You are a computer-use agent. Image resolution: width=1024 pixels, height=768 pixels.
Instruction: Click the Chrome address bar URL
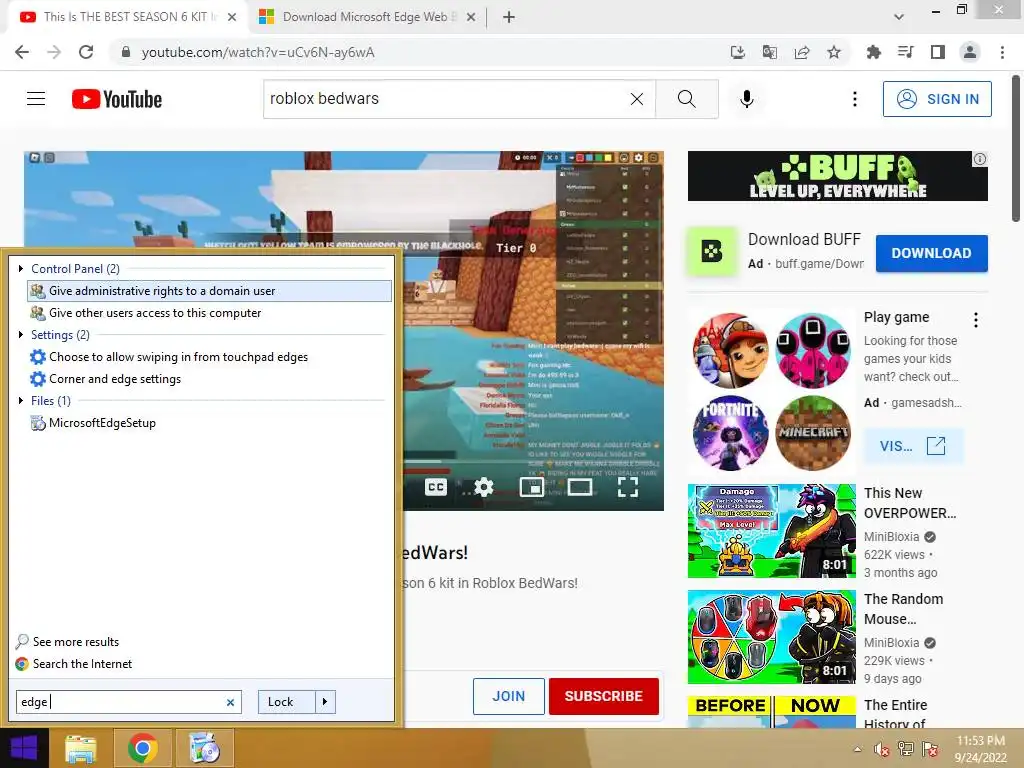(258, 52)
